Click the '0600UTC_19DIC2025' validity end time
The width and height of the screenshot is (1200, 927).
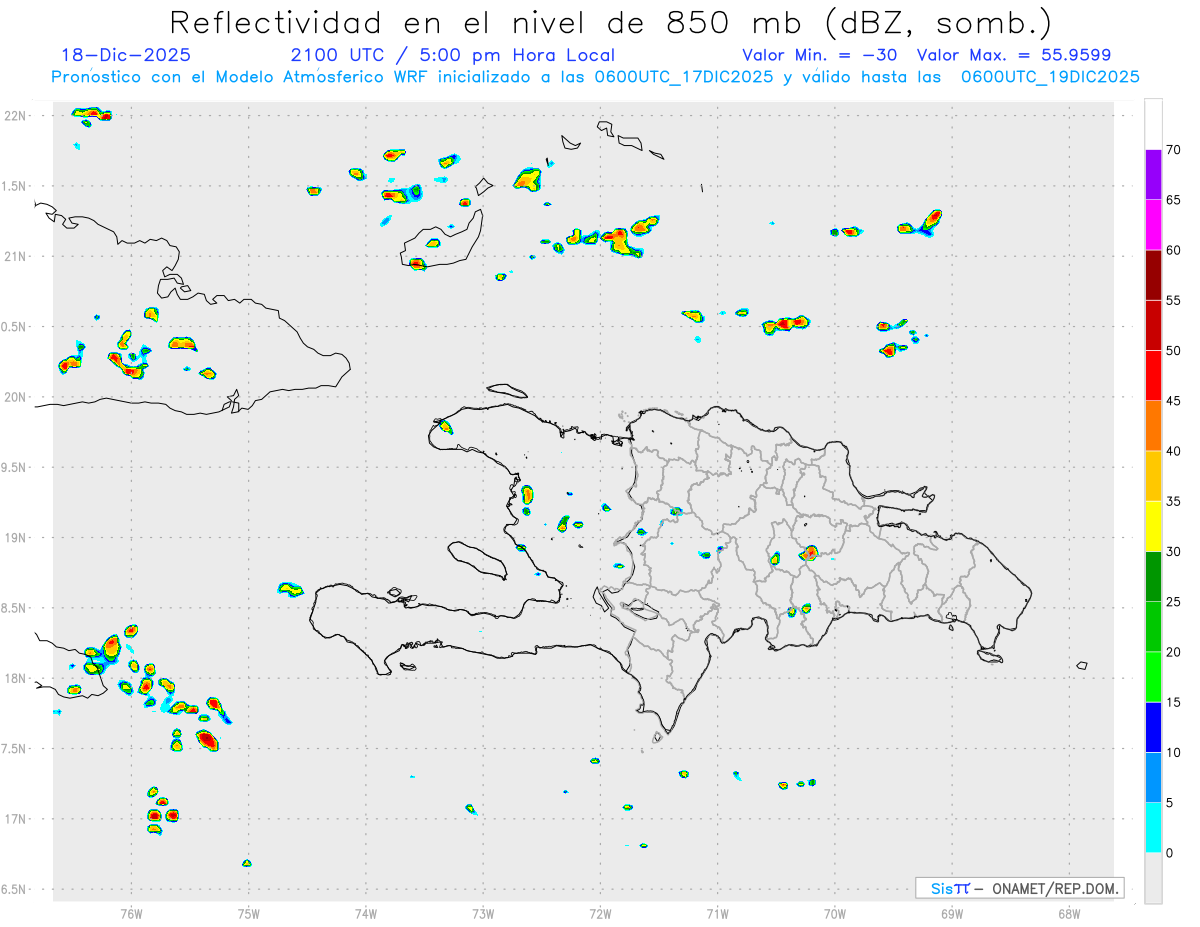pos(1050,77)
